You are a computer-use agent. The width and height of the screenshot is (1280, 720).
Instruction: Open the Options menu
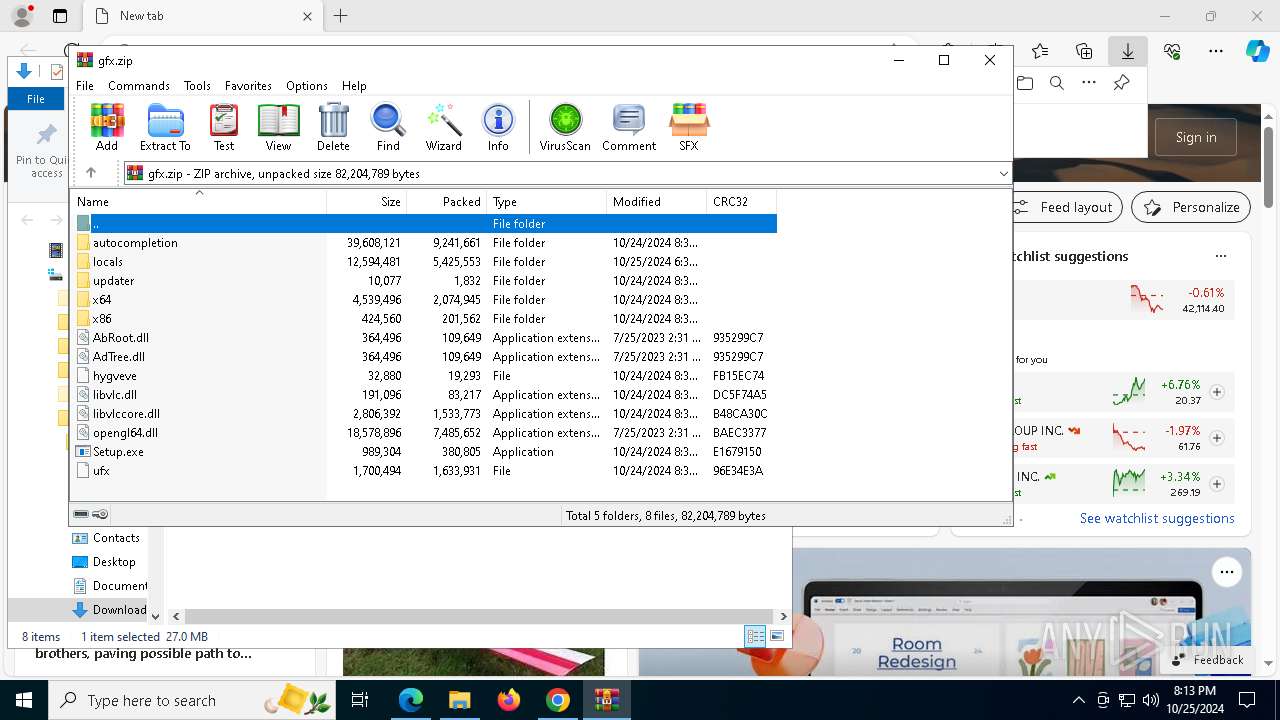point(306,86)
